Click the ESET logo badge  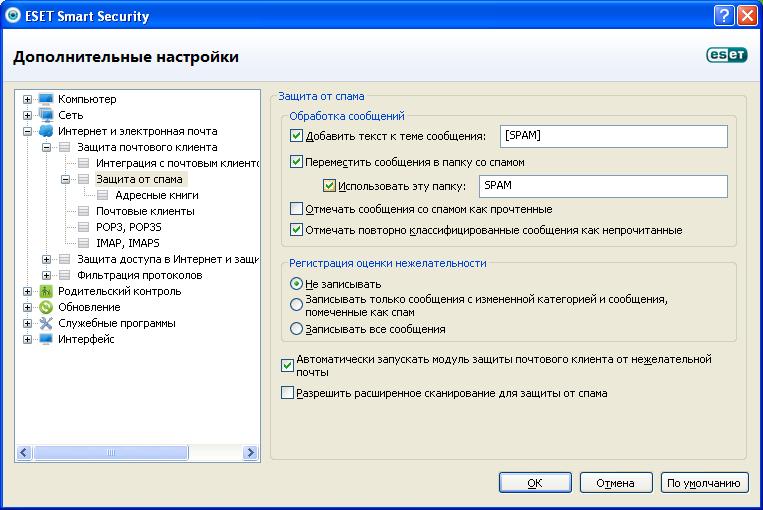coord(727,55)
